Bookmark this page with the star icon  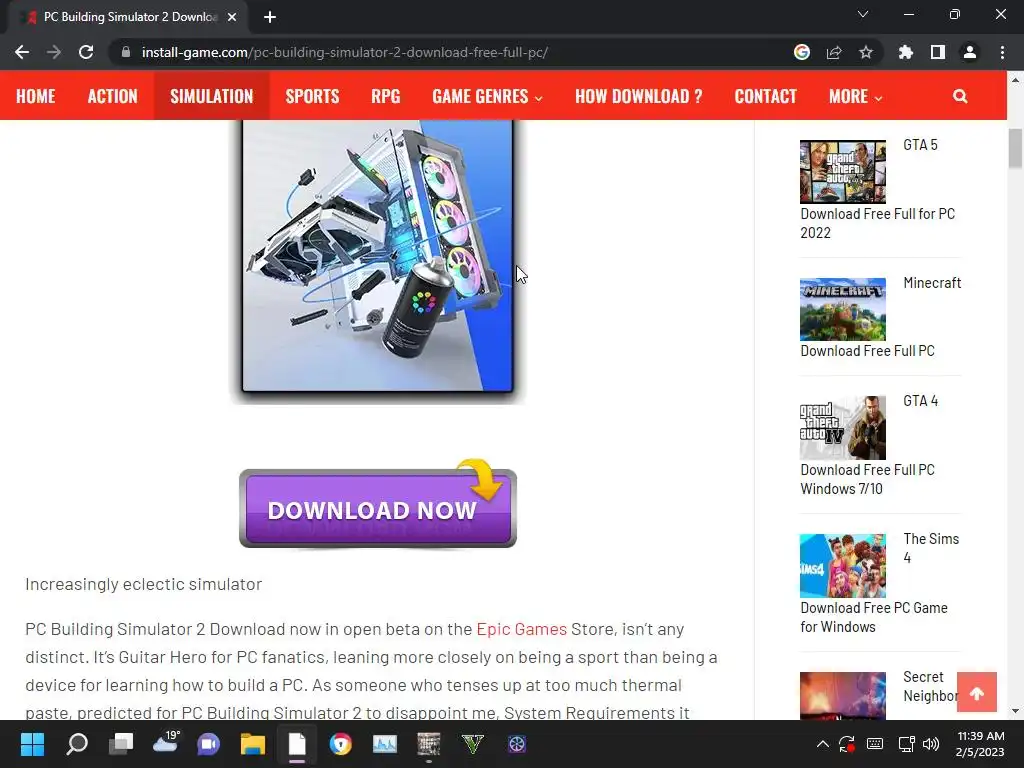pos(866,52)
